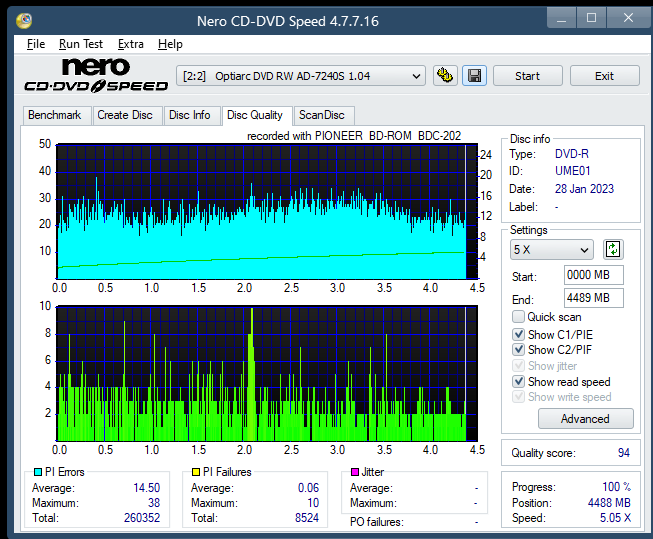Click the Nero CD-DVD Speed logo
This screenshot has height=539, width=653.
click(96, 75)
